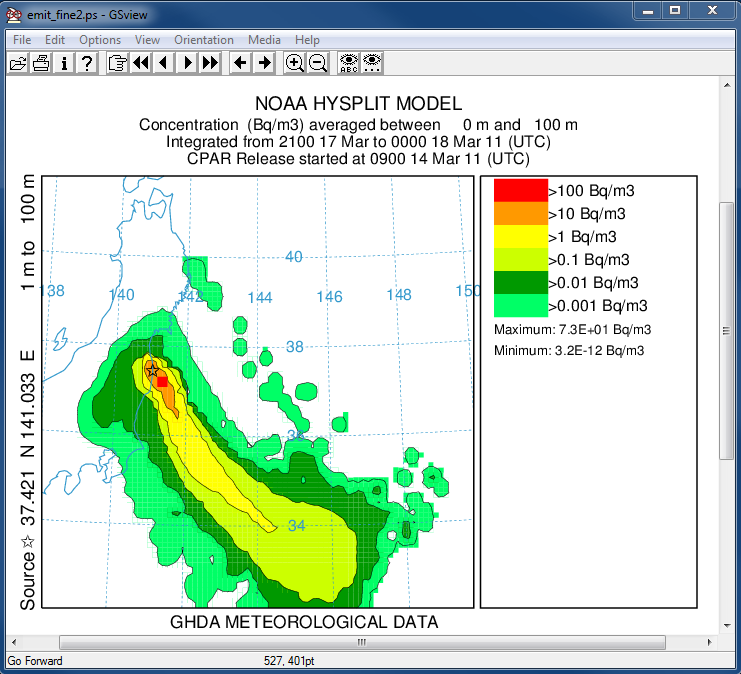Click the 'Go Forward' status bar text

(34, 661)
